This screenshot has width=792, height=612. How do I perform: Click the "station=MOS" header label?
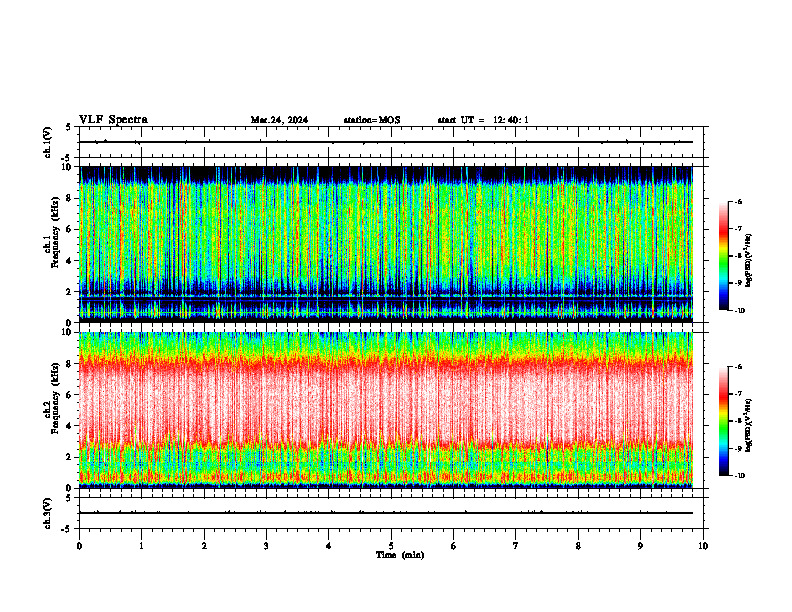[372, 120]
